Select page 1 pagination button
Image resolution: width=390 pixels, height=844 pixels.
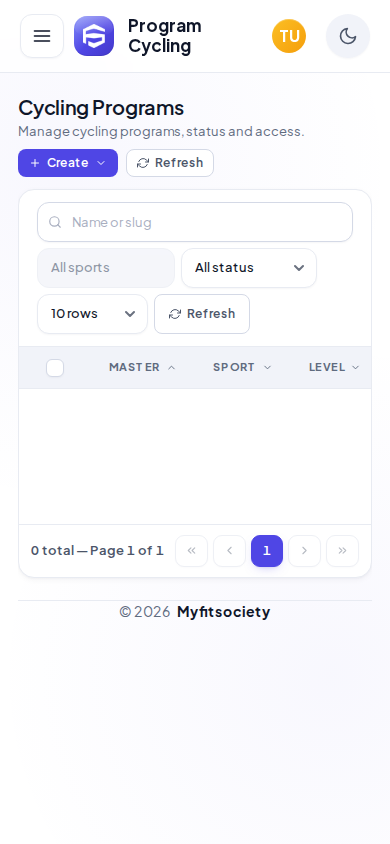pos(267,551)
